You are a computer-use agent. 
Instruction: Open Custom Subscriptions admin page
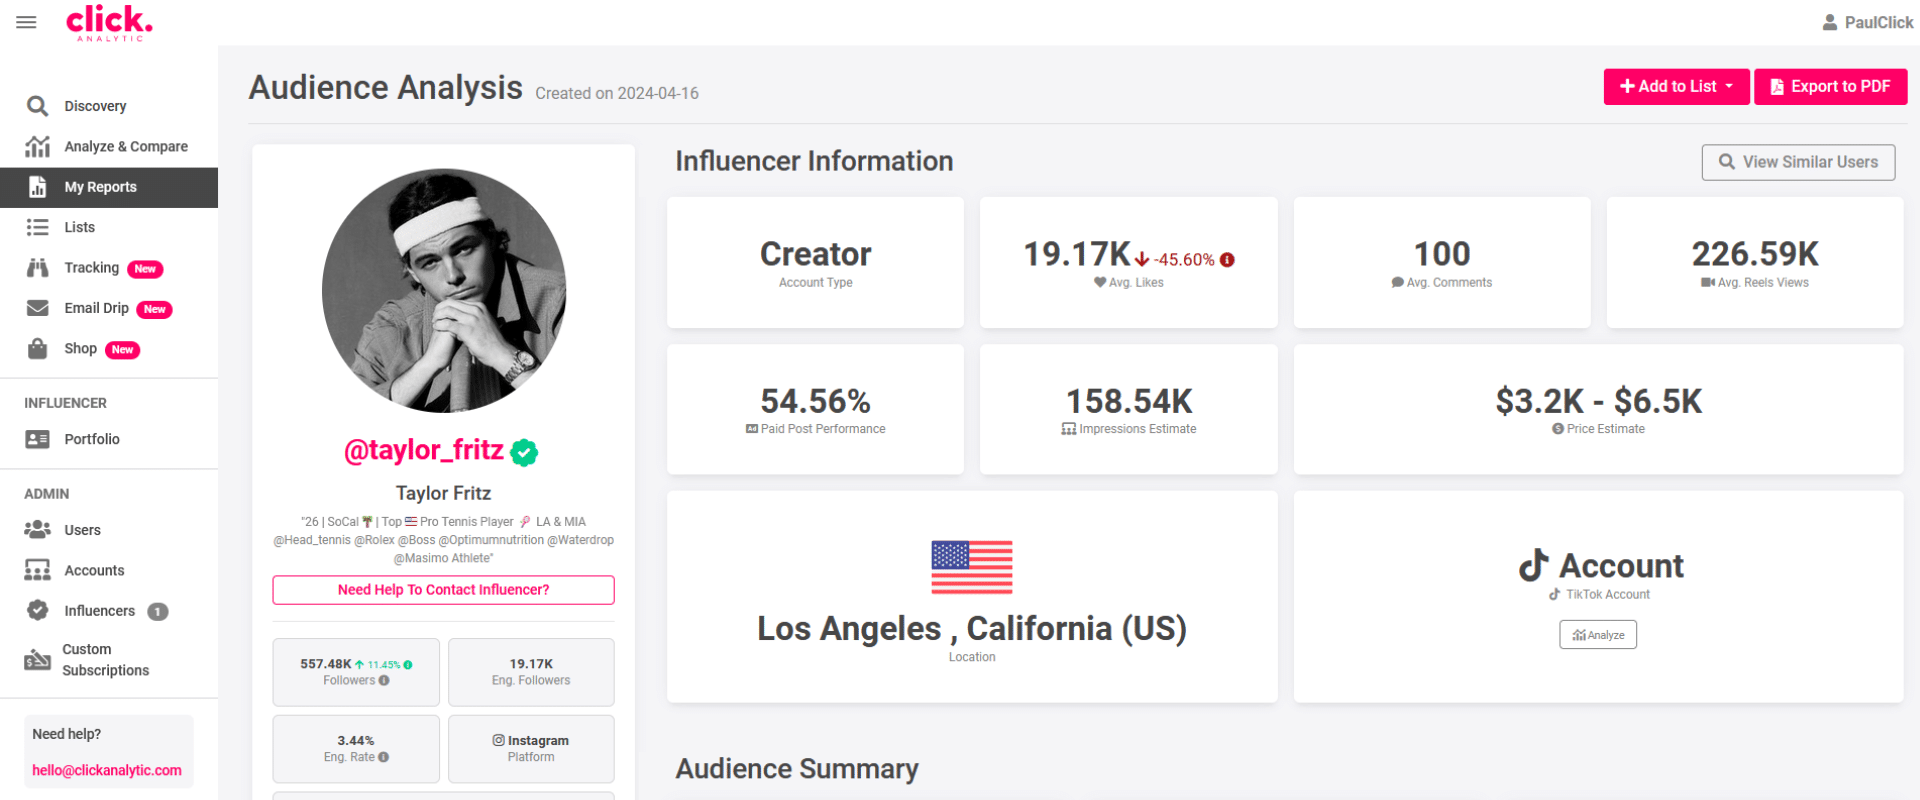pyautogui.click(x=105, y=660)
